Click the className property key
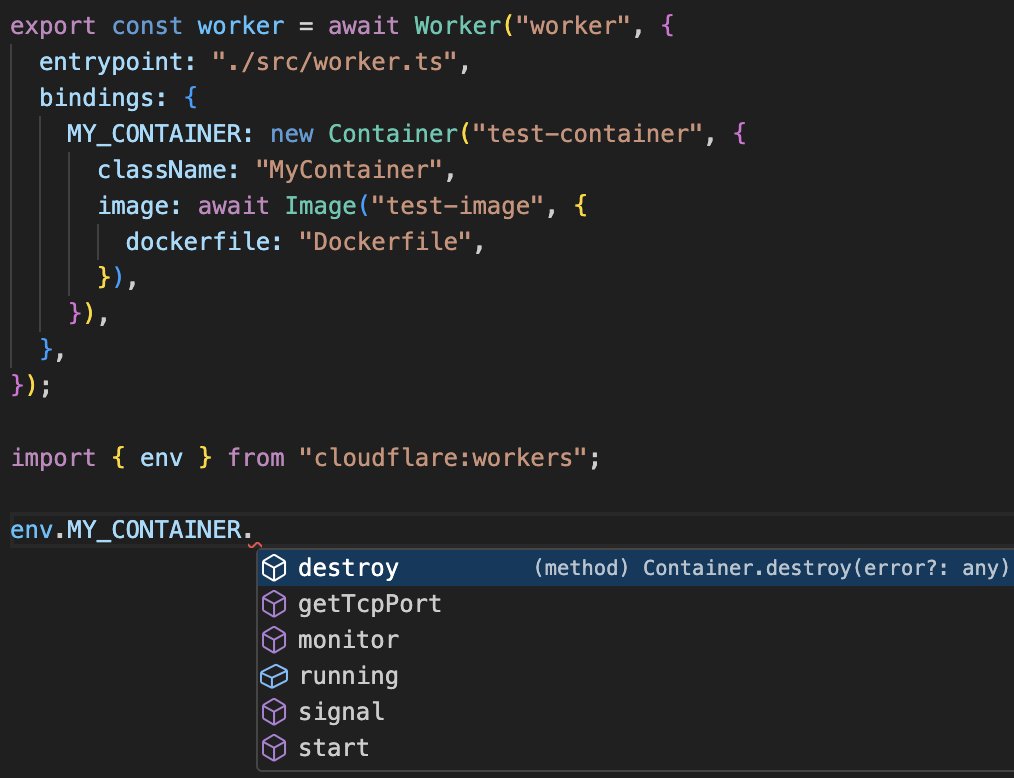This screenshot has width=1014, height=778. [x=160, y=169]
